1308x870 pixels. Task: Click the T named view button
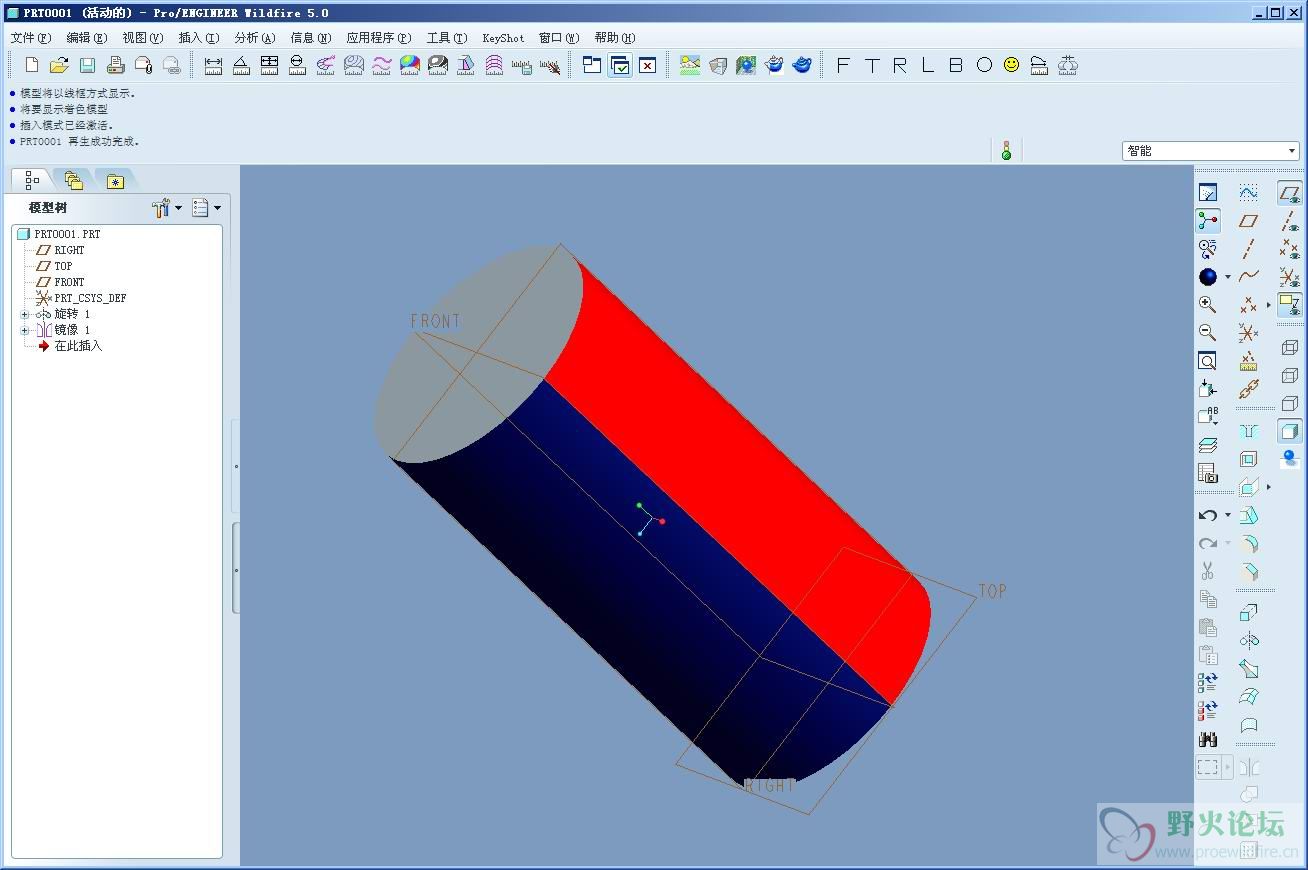click(871, 65)
